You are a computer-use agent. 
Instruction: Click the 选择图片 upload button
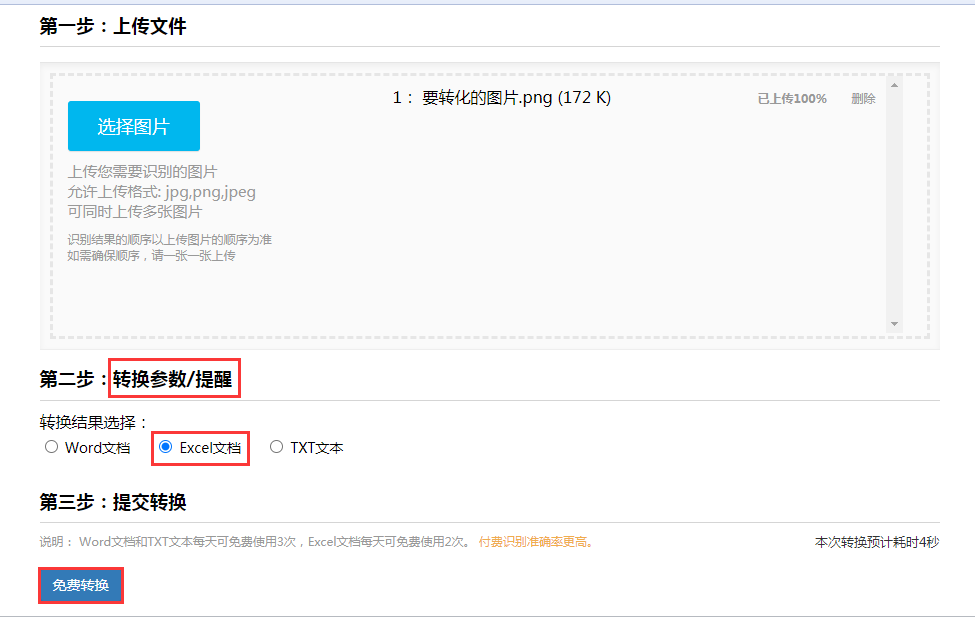click(134, 126)
